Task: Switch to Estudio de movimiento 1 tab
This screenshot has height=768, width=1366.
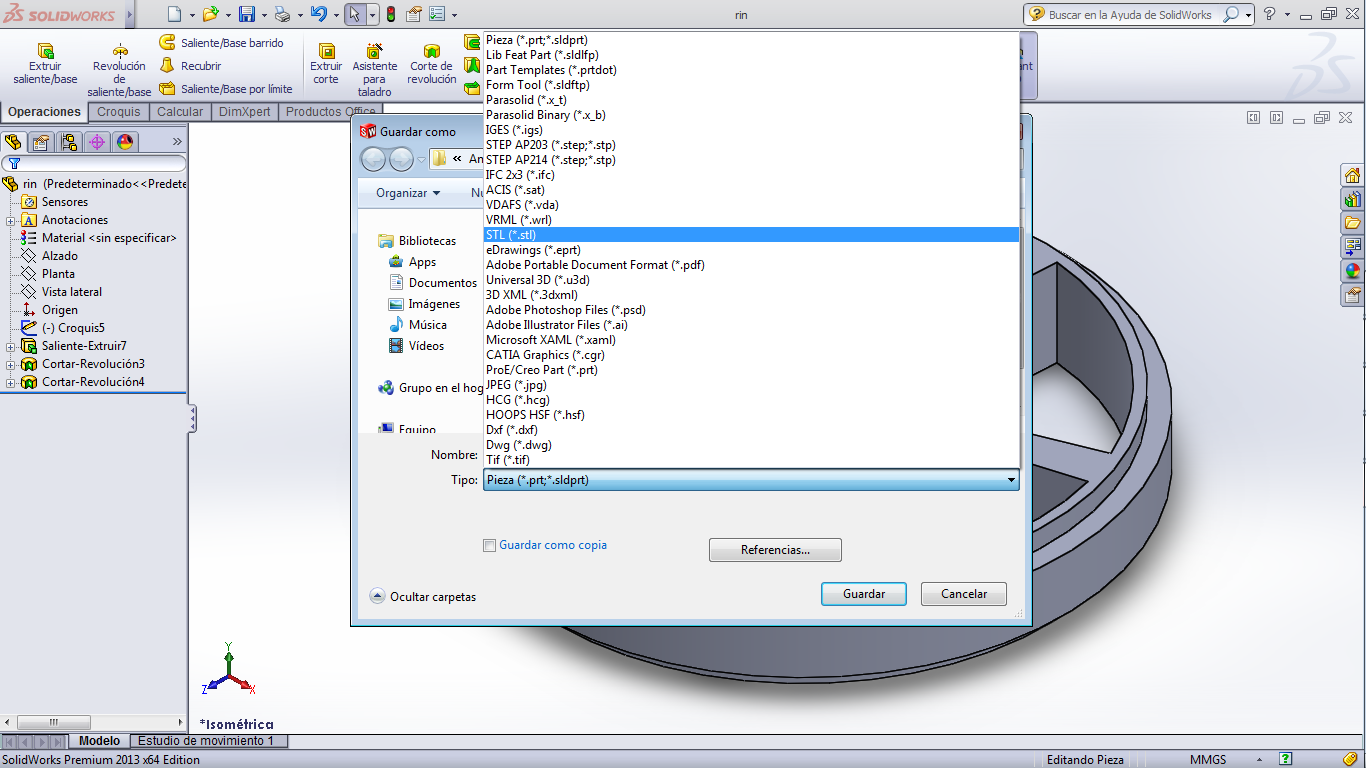Action: tap(205, 741)
